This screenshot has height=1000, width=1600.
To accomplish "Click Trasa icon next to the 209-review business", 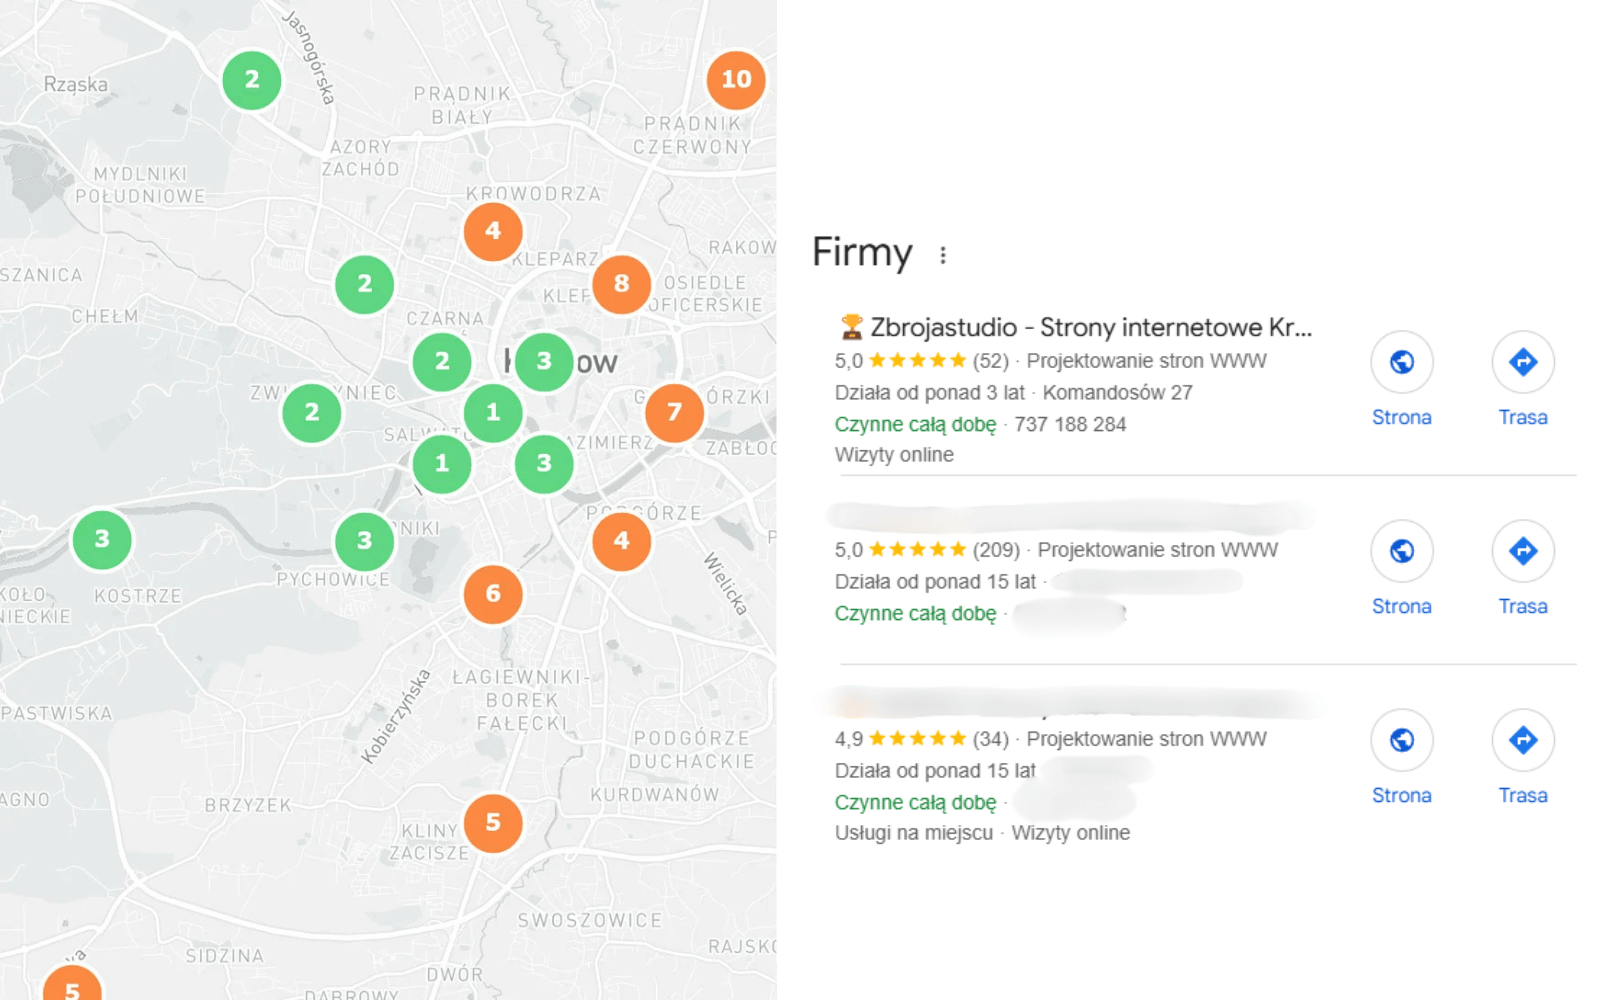I will coord(1522,551).
